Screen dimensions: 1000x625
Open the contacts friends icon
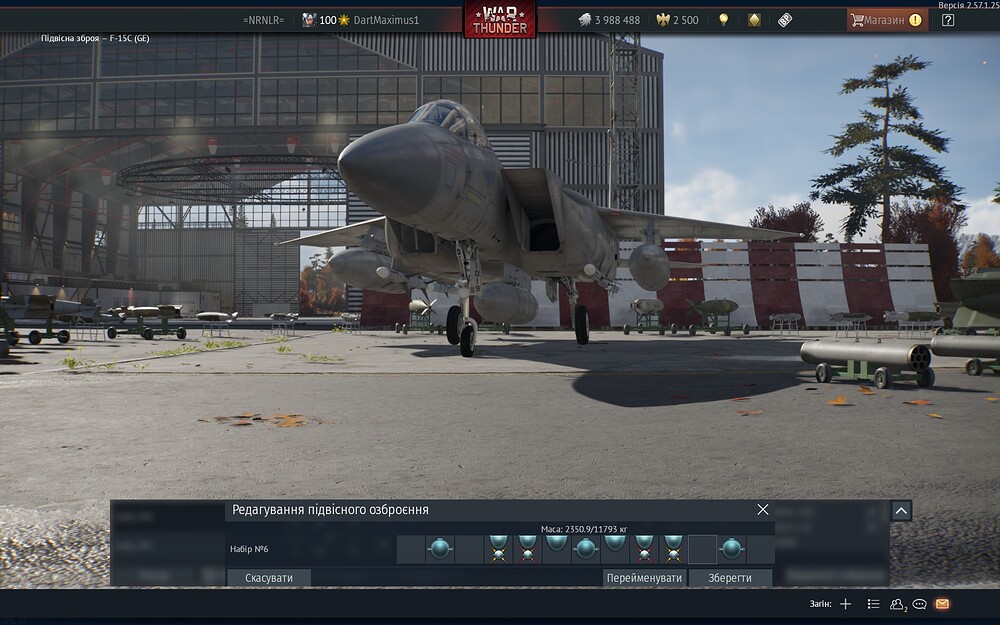click(897, 604)
